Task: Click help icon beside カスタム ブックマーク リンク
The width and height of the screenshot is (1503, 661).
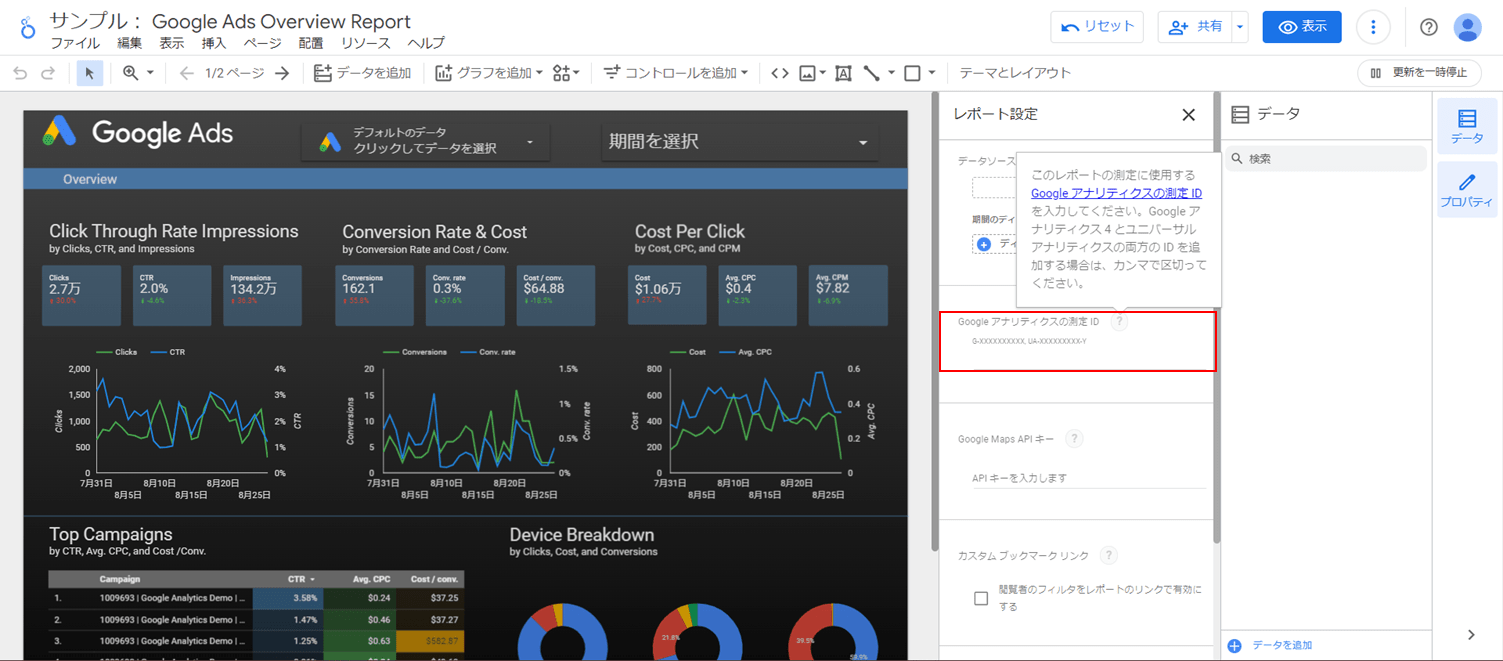Action: (1108, 555)
